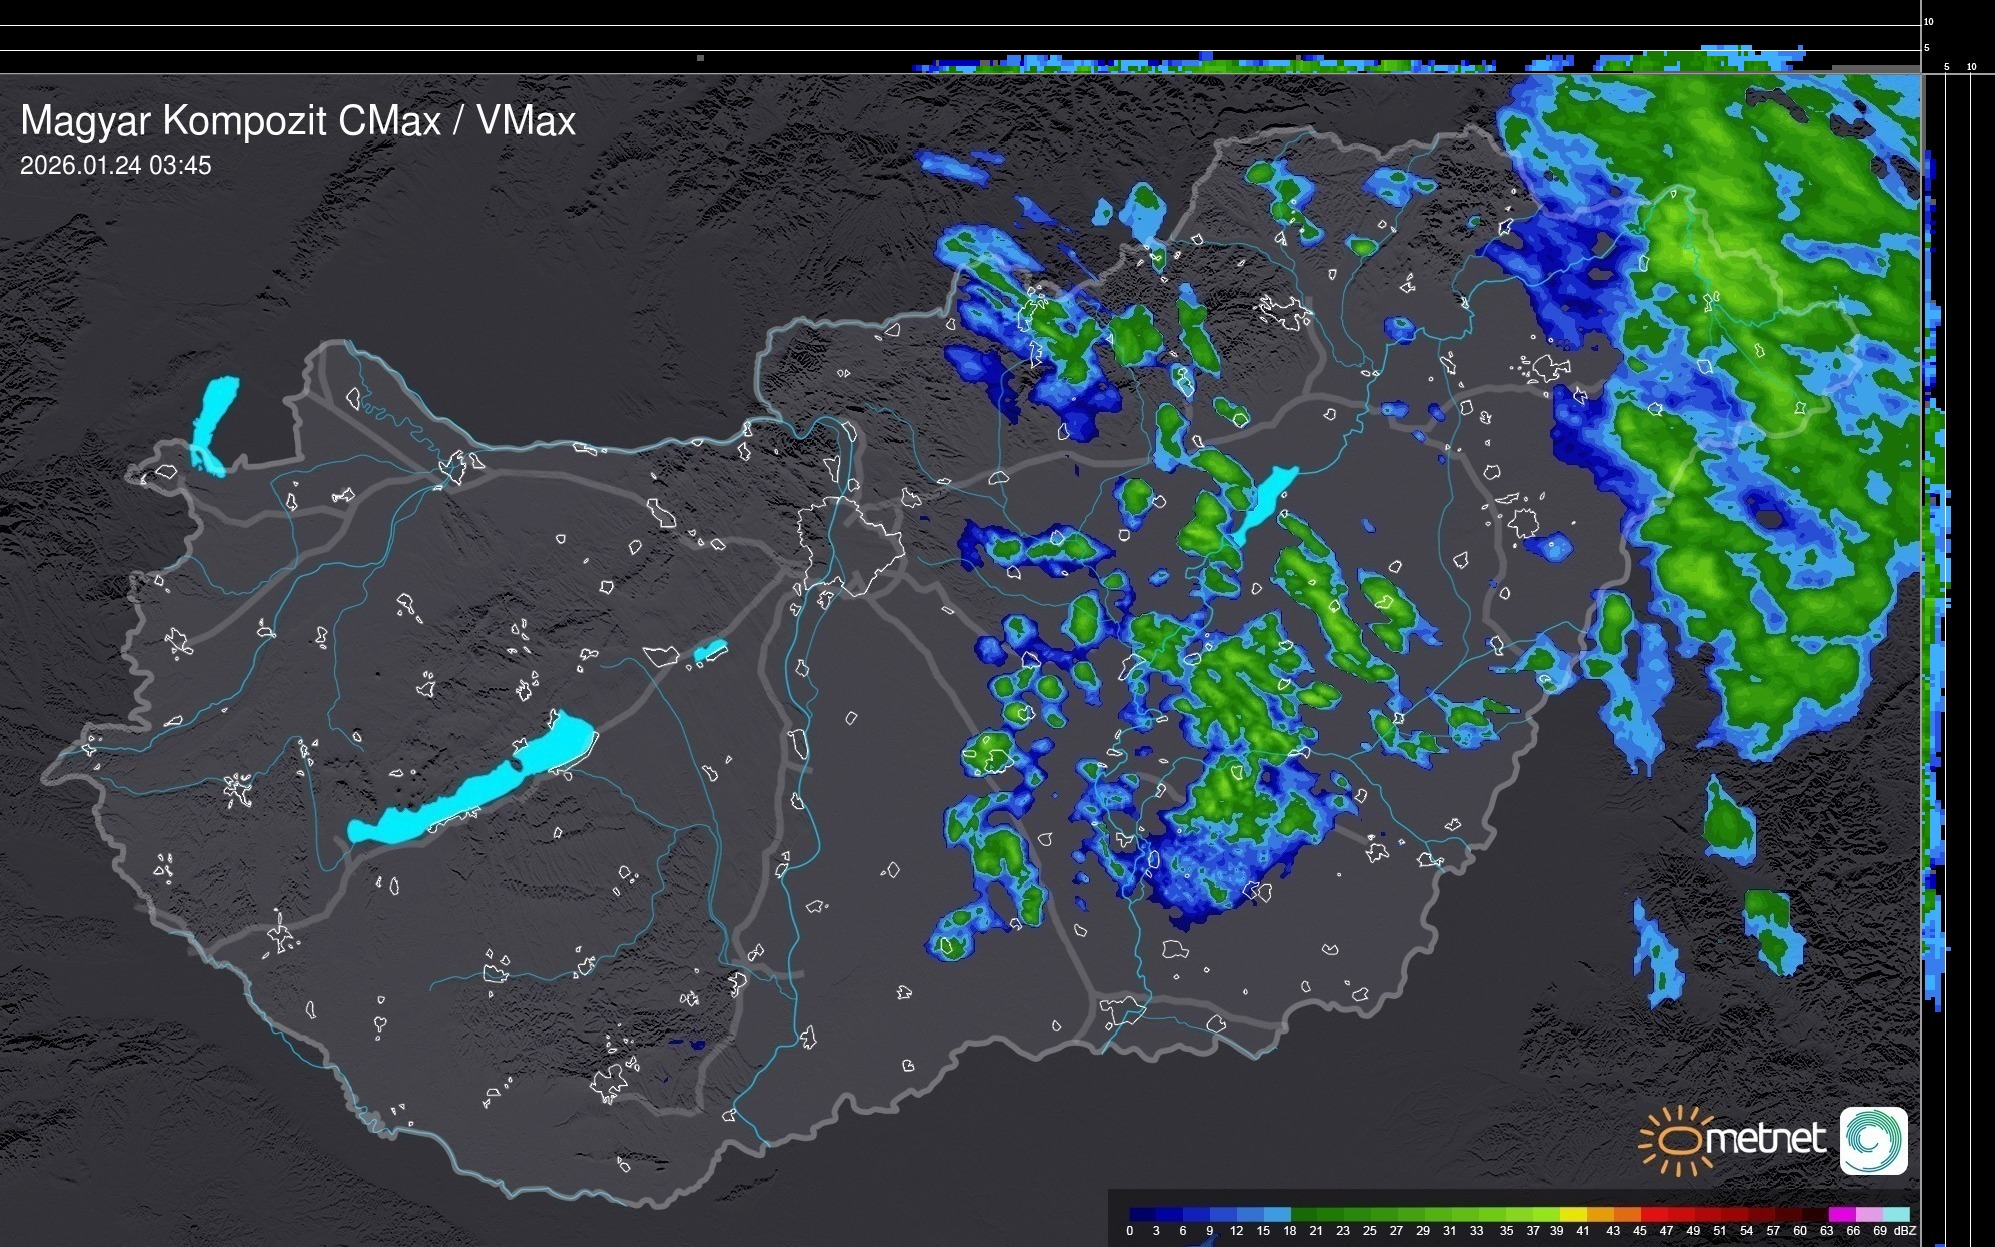The width and height of the screenshot is (1995, 1247).
Task: Select the magenta 63 dBZ legend swatch
Action: (1842, 1214)
